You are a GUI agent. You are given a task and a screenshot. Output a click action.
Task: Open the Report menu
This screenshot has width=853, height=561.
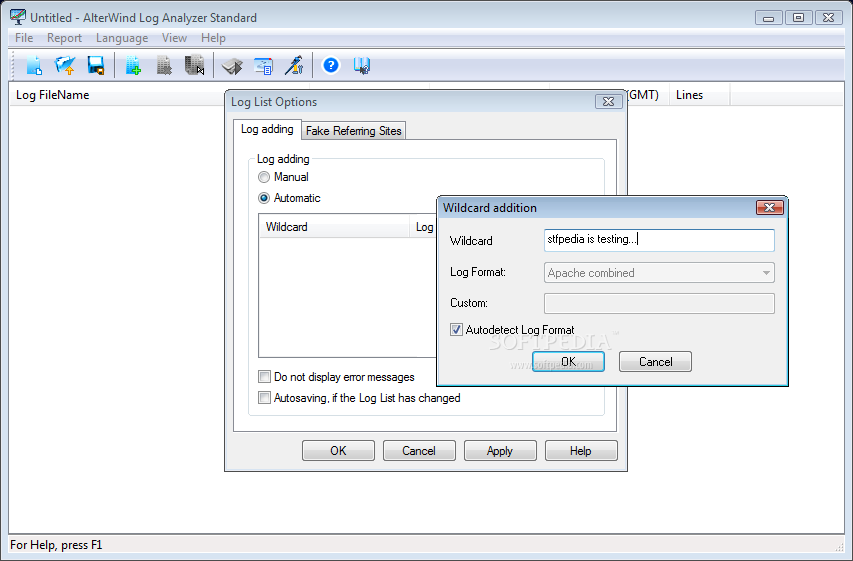click(64, 38)
